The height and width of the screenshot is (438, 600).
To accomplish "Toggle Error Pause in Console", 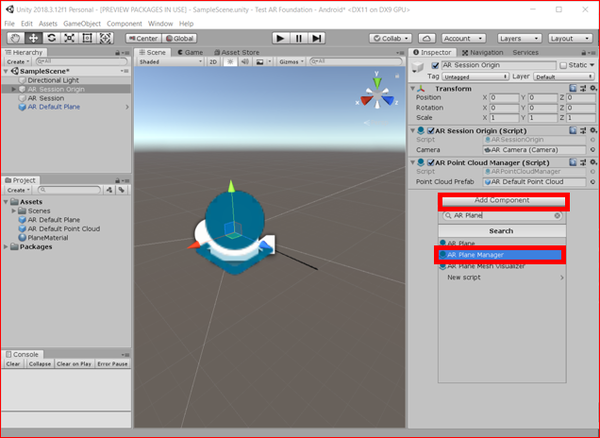I will pos(112,364).
